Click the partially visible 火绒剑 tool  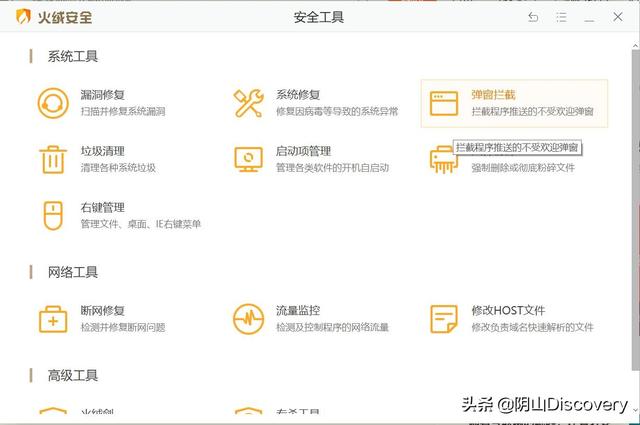(90, 412)
